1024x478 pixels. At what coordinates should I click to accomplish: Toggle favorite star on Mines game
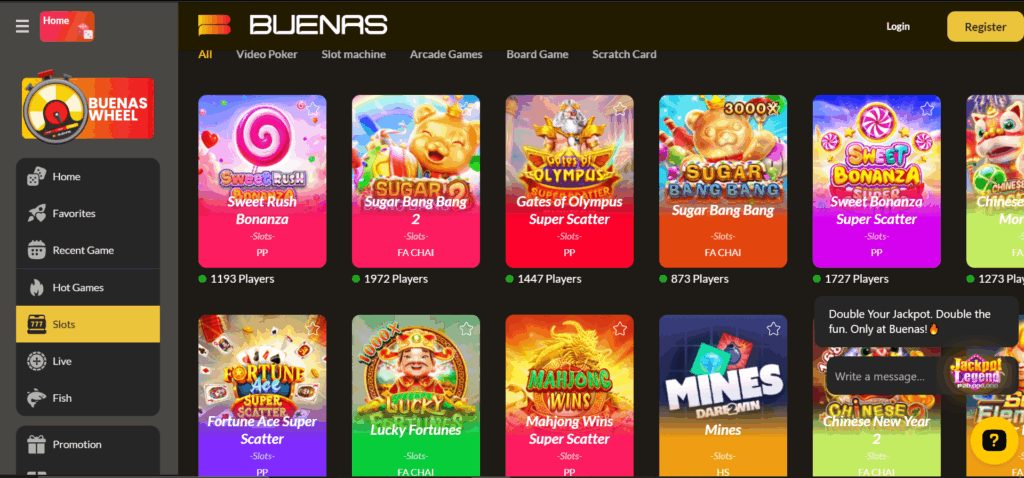(x=774, y=328)
